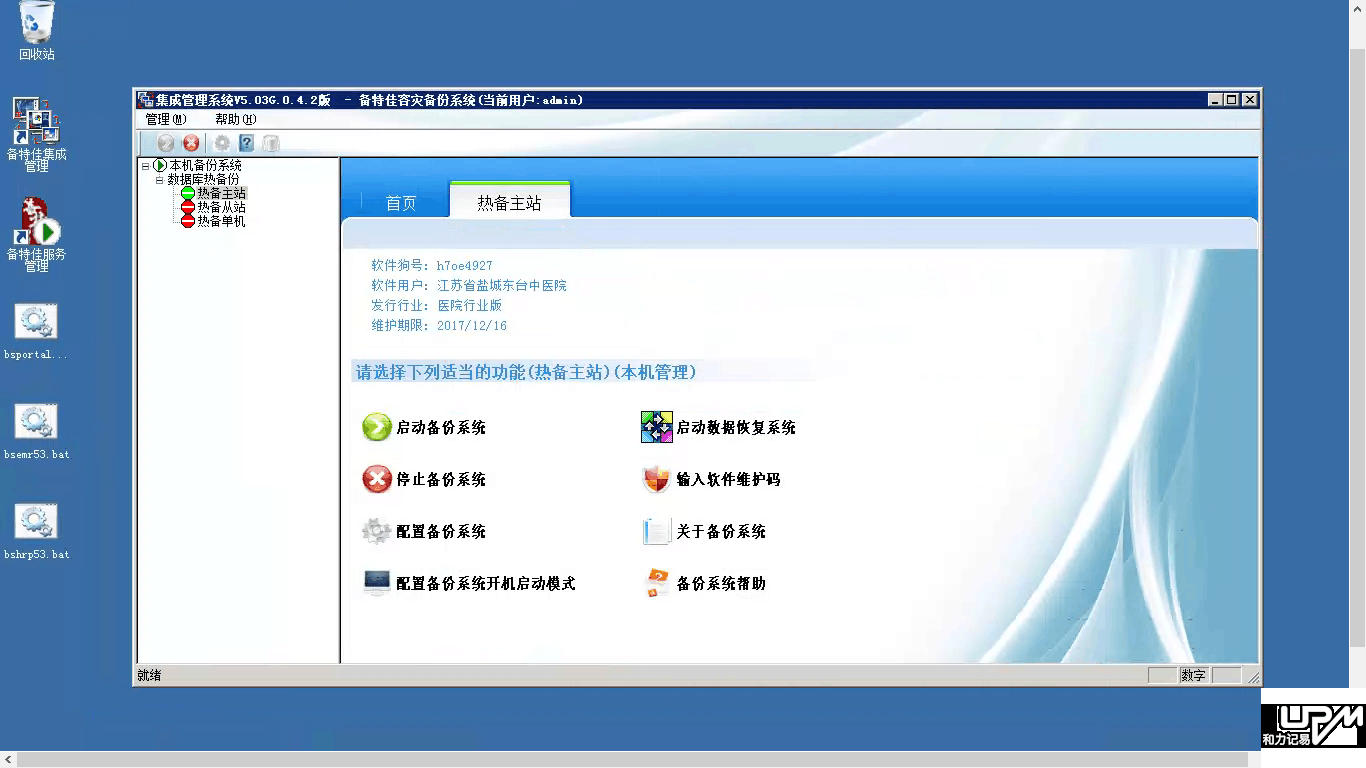Viewport: 1366px width, 768px height.
Task: Click the window resize grip corner
Action: tap(1252, 677)
